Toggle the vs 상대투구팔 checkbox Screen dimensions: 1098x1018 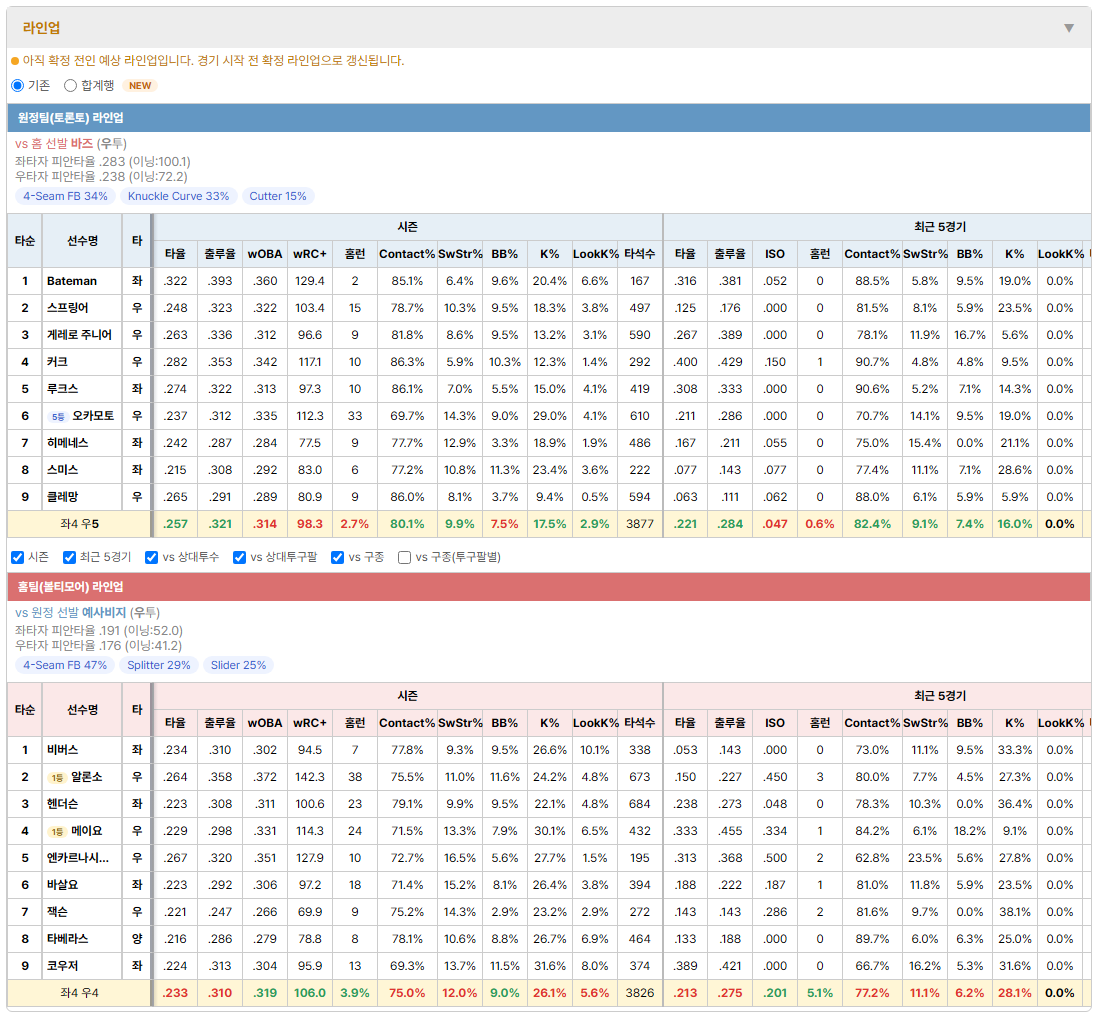pyautogui.click(x=239, y=557)
